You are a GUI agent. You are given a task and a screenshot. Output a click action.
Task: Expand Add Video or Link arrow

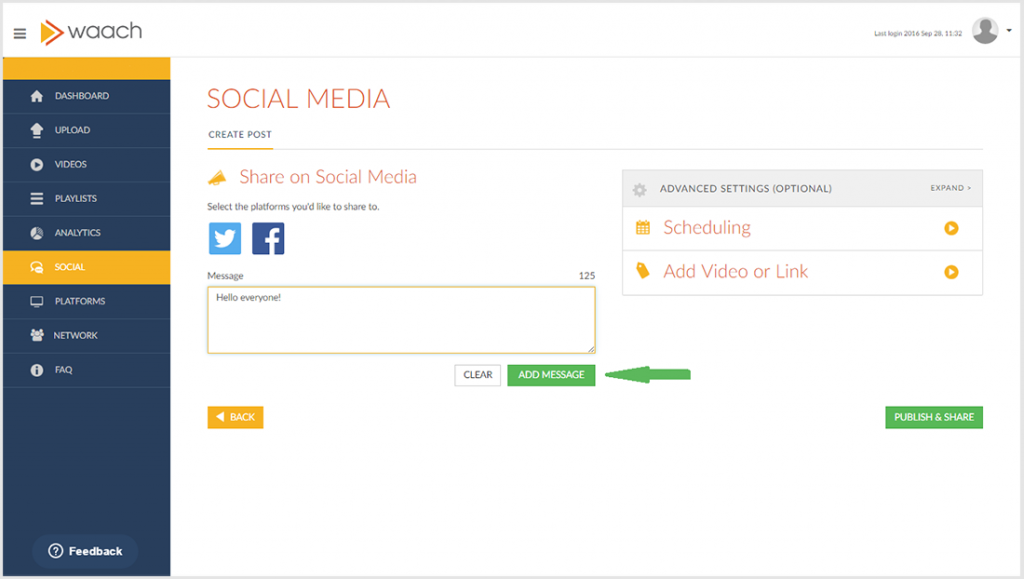[x=951, y=272]
